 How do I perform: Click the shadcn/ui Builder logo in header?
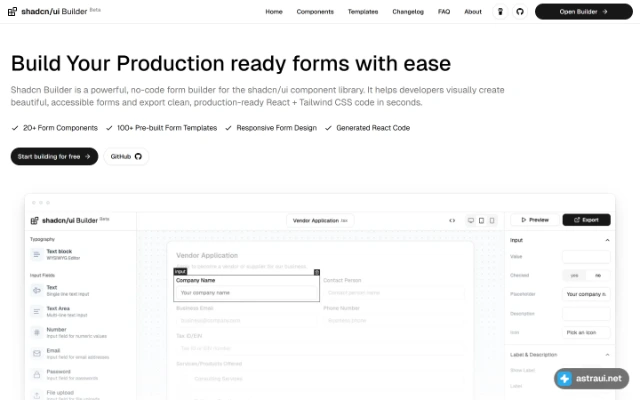pyautogui.click(x=54, y=11)
